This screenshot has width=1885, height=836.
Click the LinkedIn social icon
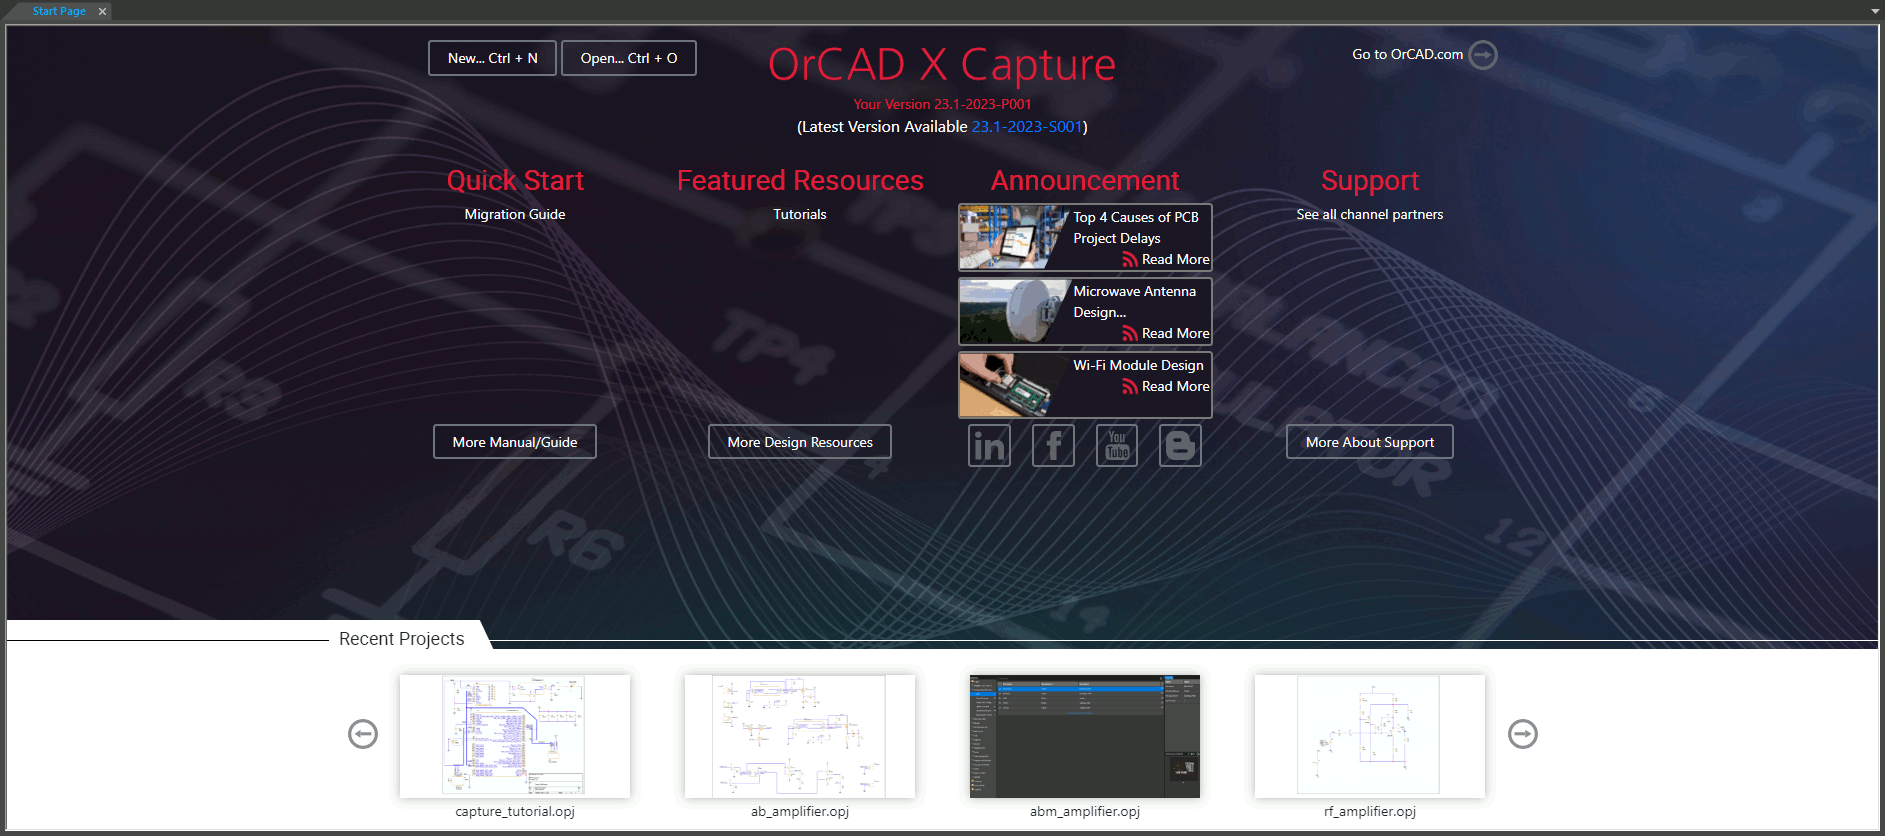click(989, 446)
